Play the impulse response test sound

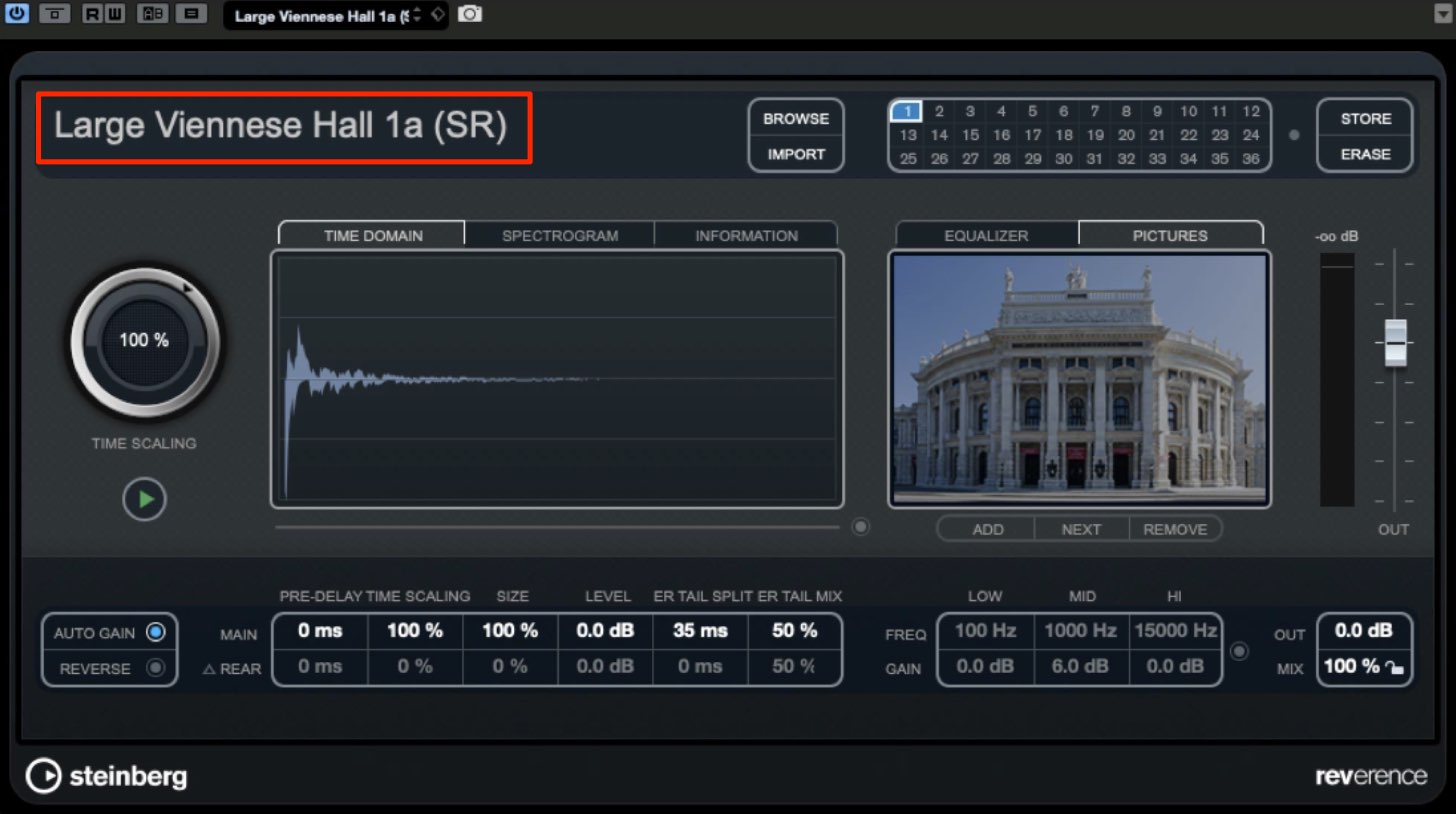145,500
